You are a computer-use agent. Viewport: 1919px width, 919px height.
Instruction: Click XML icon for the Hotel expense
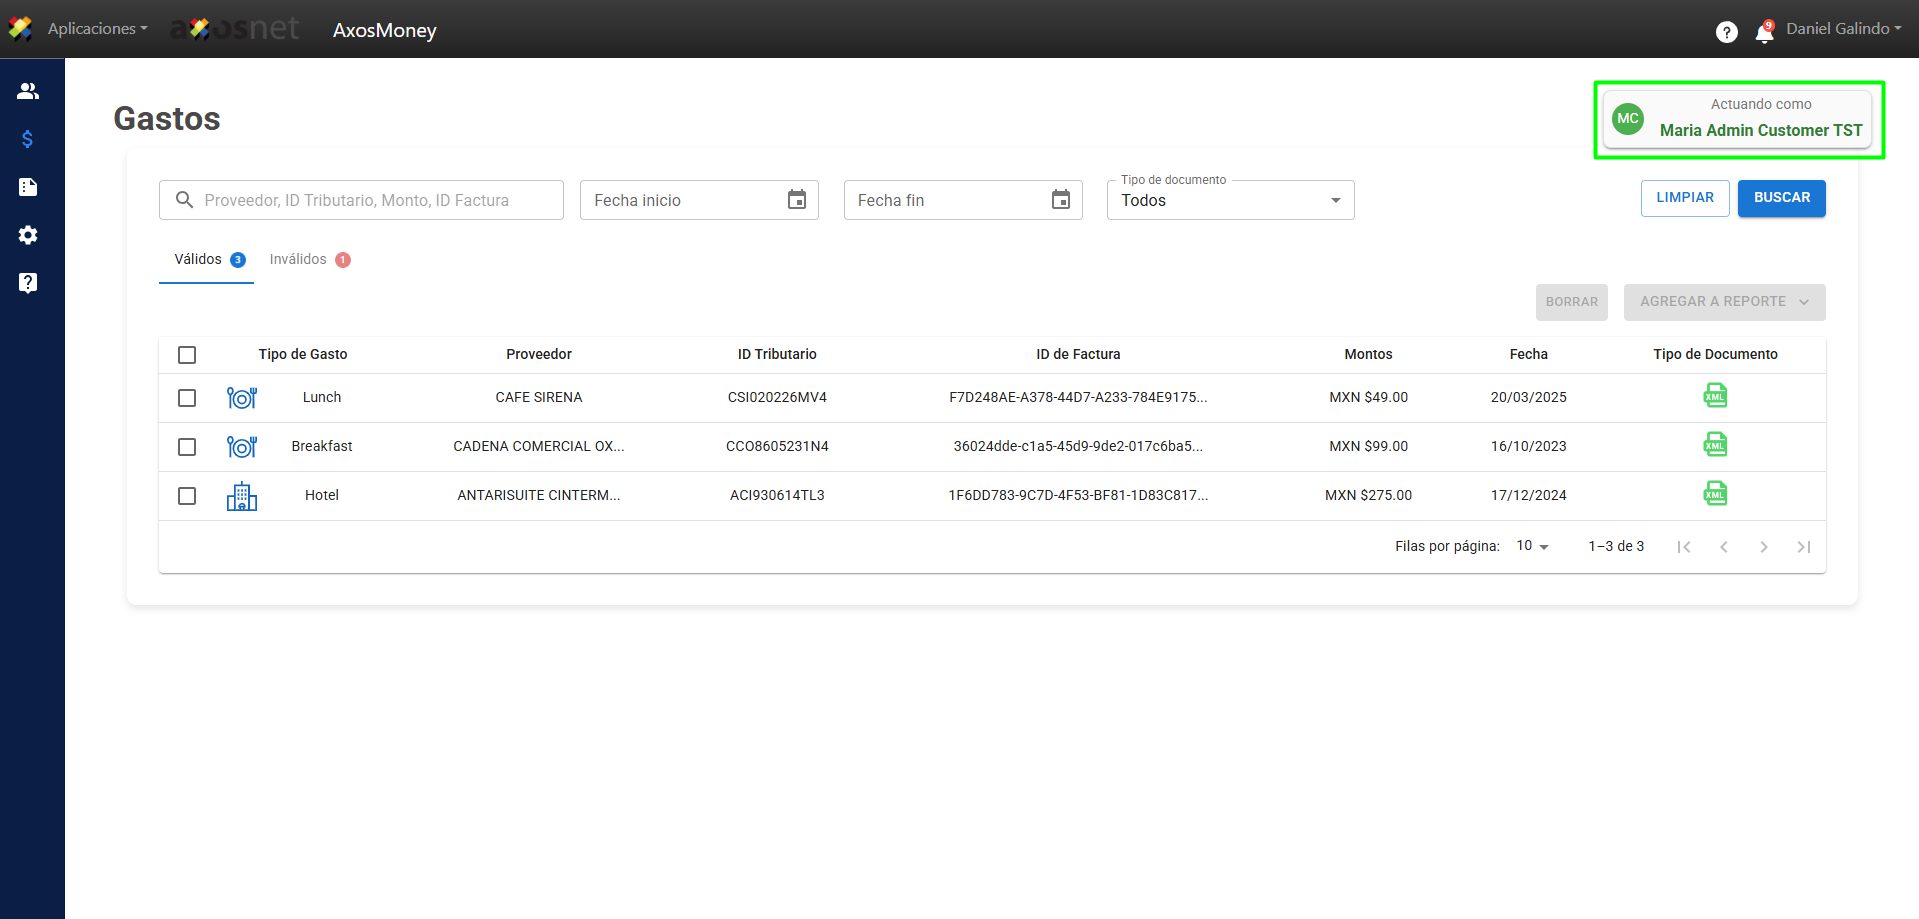pyautogui.click(x=1715, y=494)
